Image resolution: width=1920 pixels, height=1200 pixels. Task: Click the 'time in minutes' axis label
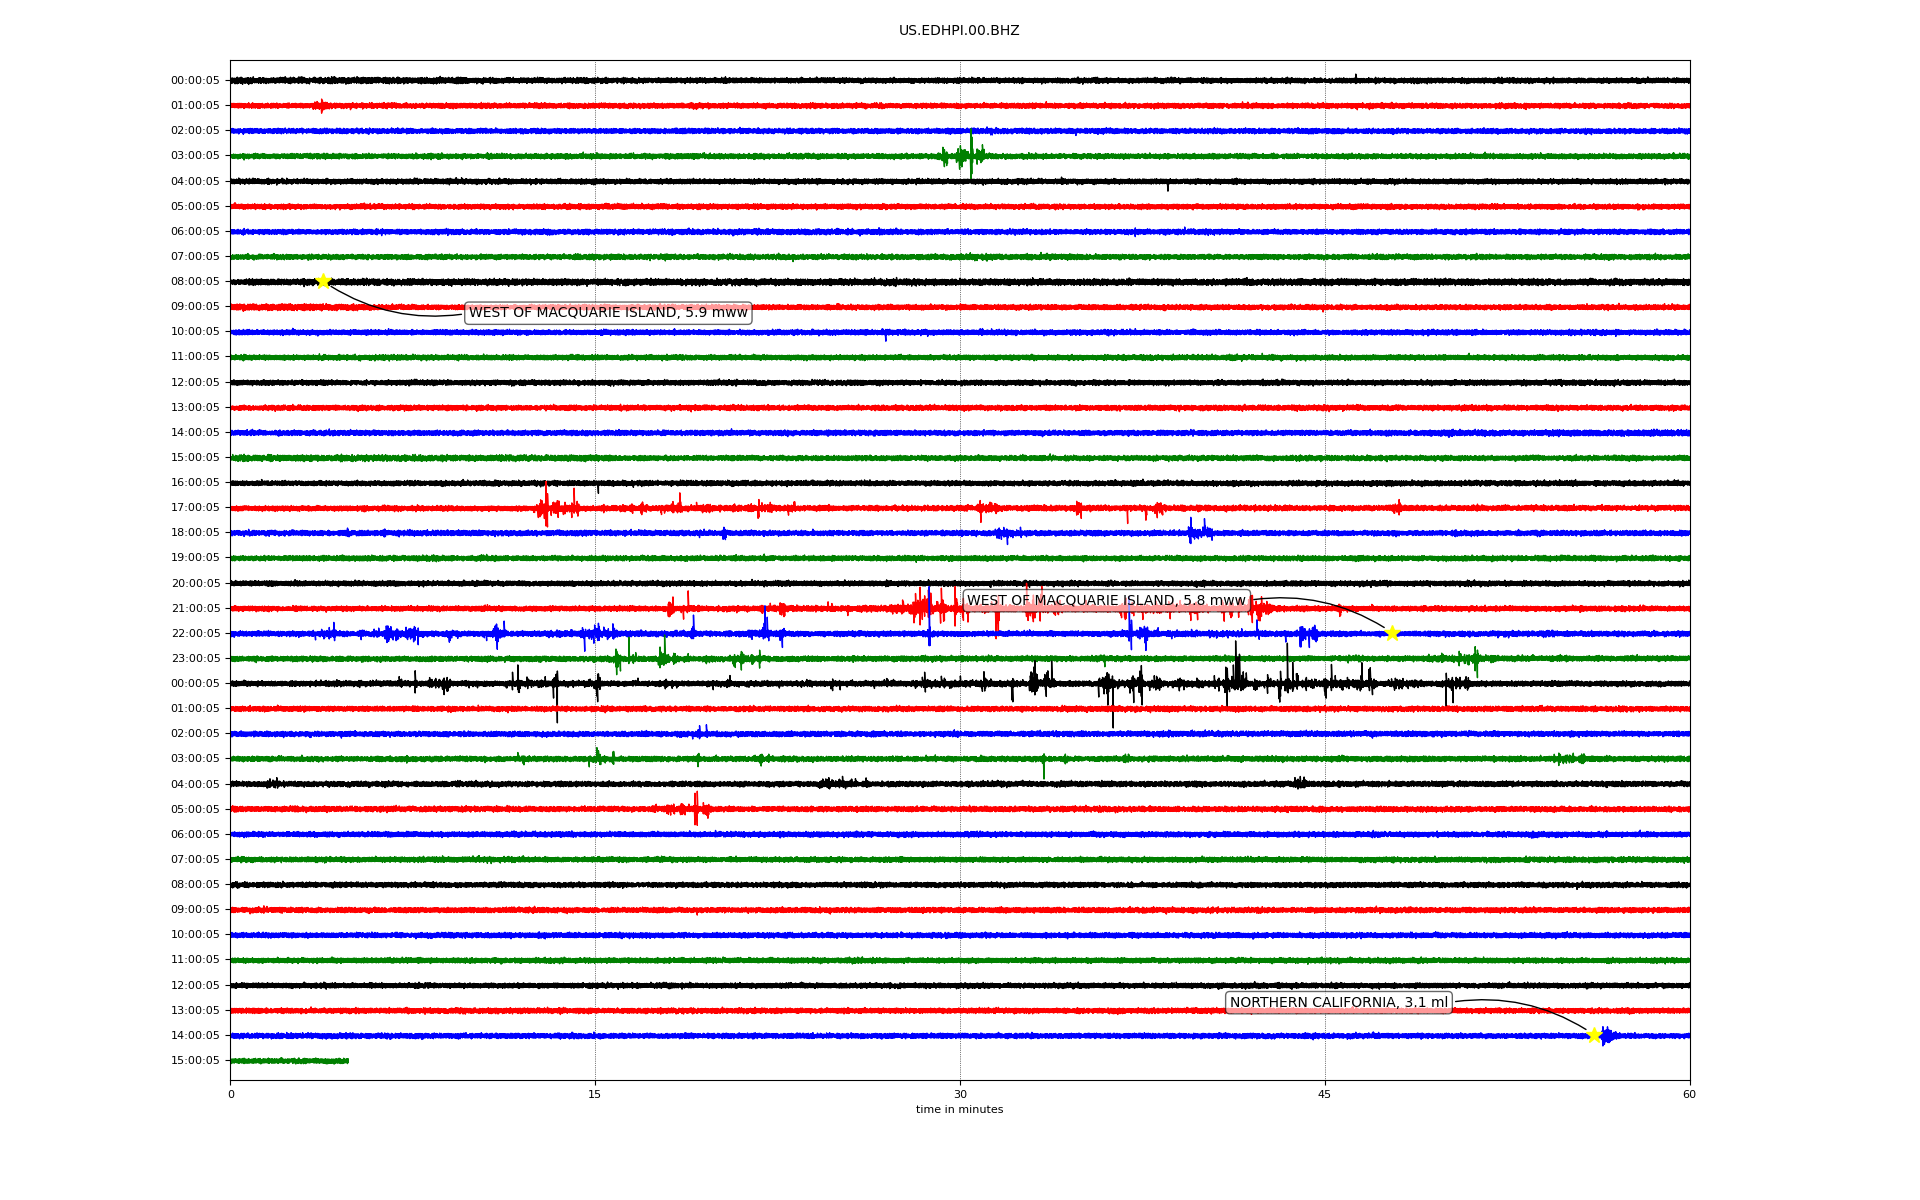959,1110
